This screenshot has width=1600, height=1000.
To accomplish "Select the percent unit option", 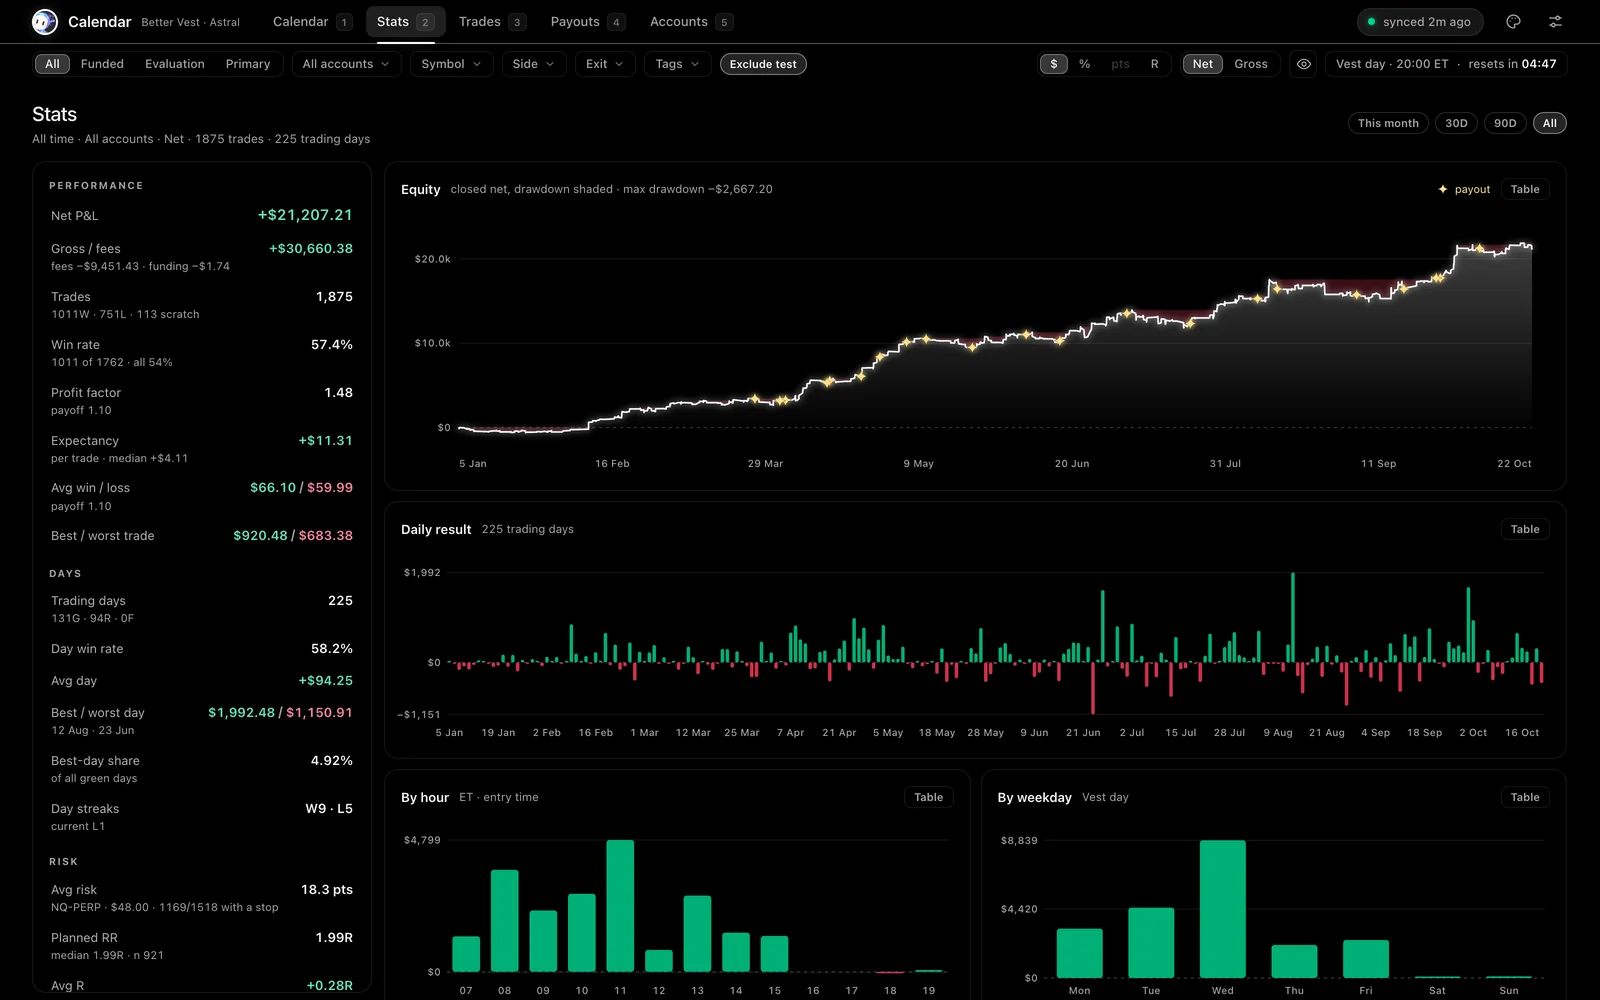I will 1085,64.
